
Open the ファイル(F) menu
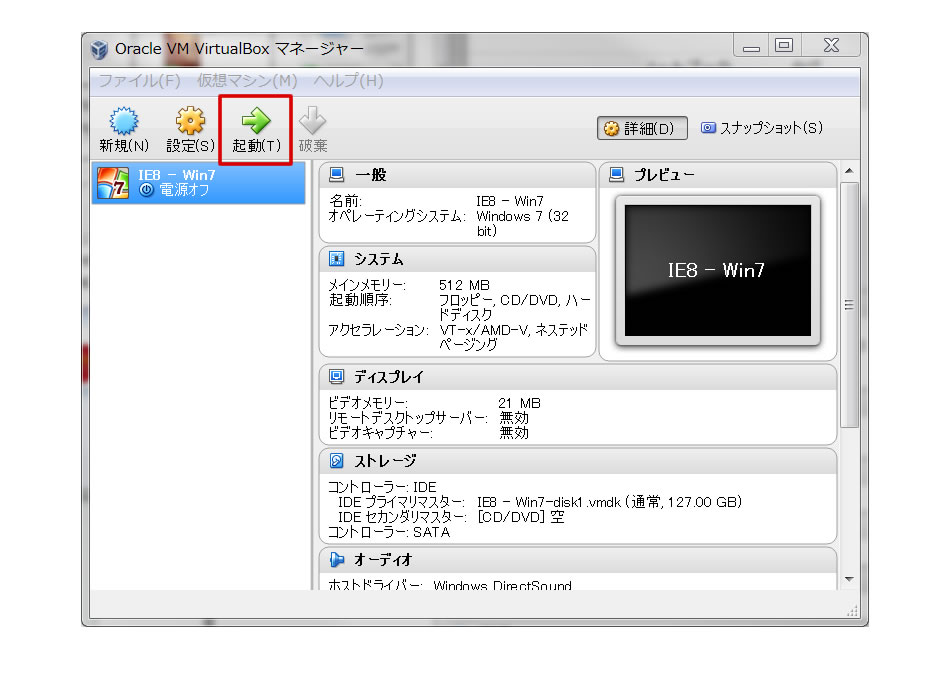[x=139, y=80]
